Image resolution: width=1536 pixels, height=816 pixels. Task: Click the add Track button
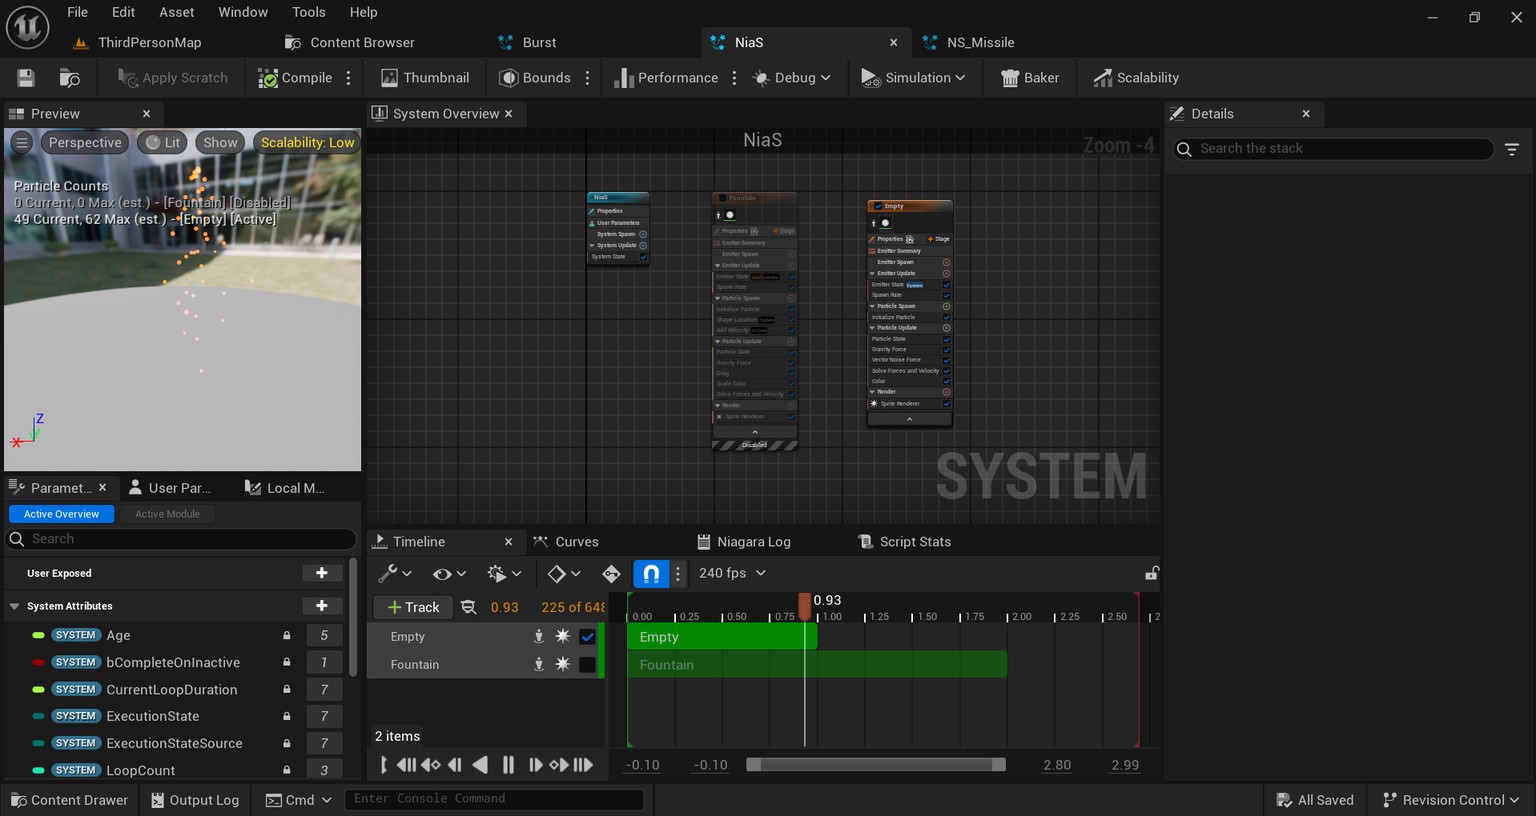[x=413, y=607]
